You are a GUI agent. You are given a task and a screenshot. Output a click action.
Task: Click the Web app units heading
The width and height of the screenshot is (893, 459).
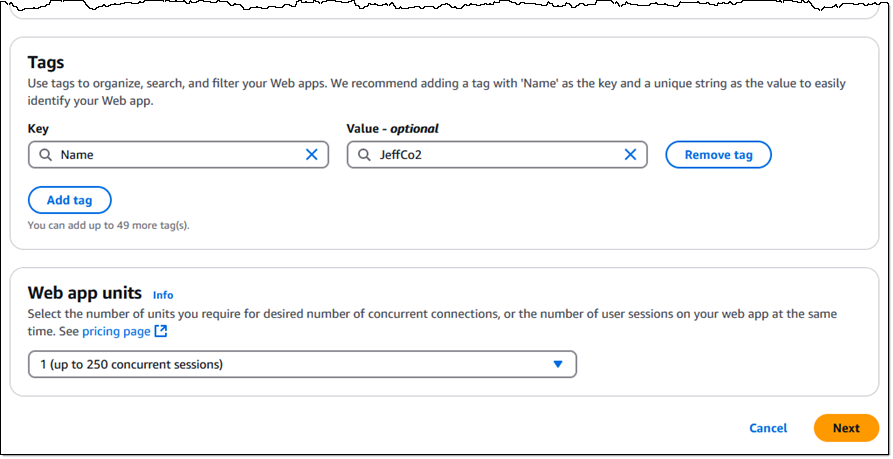click(84, 293)
